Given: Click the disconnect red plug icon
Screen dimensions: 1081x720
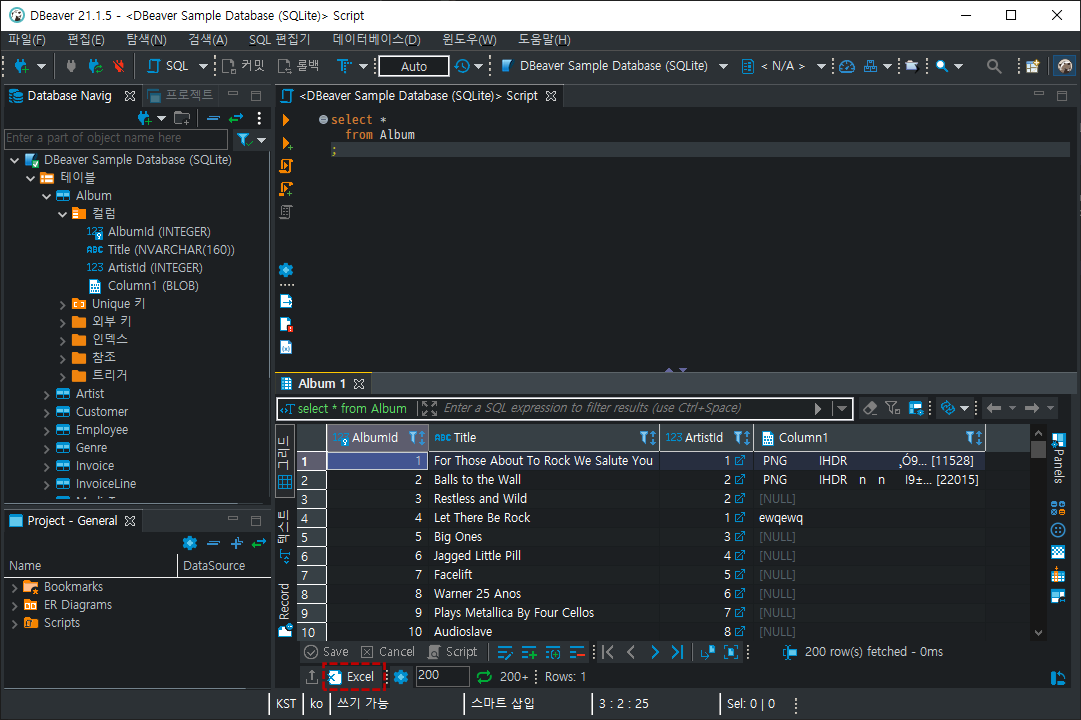Looking at the screenshot, I should point(119,66).
